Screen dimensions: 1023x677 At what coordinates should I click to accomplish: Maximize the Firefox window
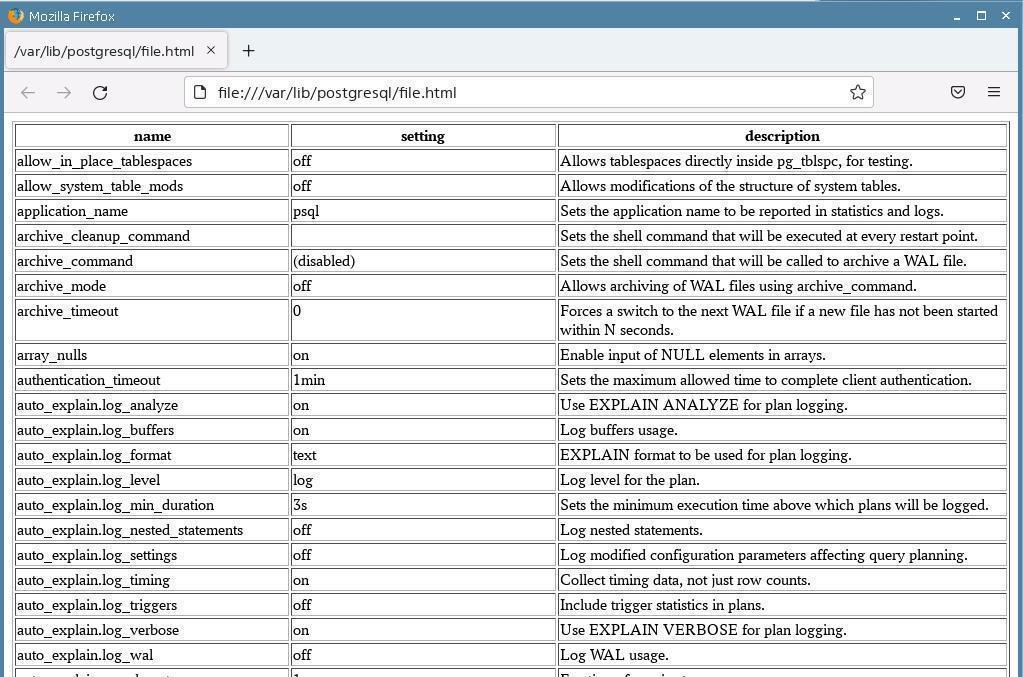click(981, 16)
